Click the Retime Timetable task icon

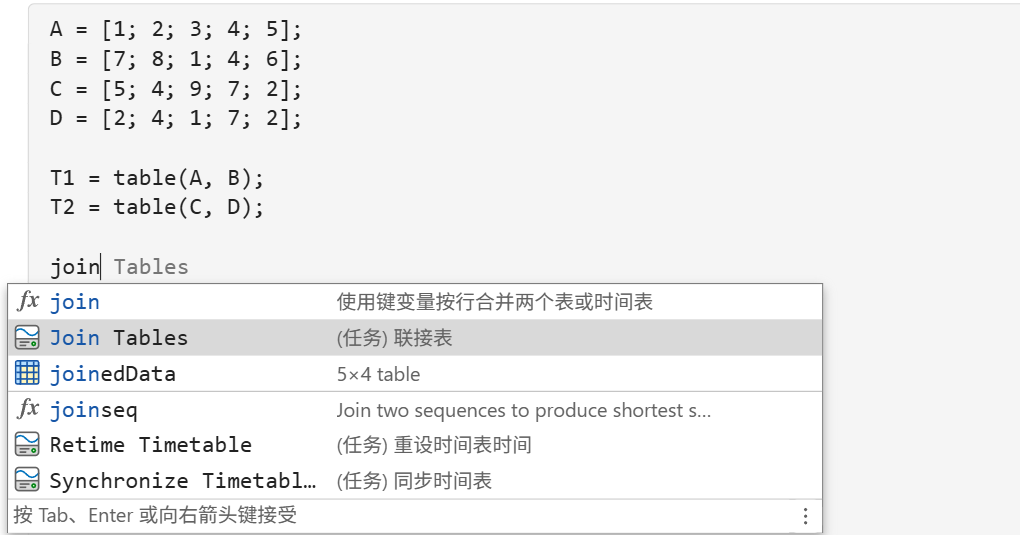[27, 445]
